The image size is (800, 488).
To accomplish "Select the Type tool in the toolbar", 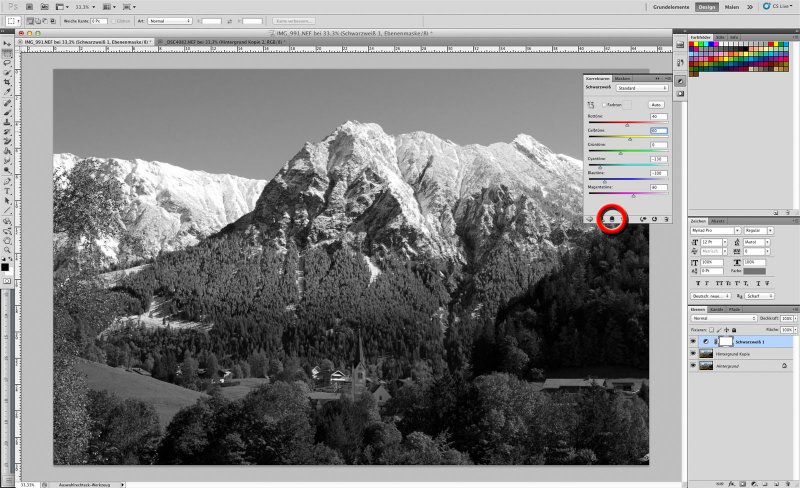I will (x=7, y=190).
